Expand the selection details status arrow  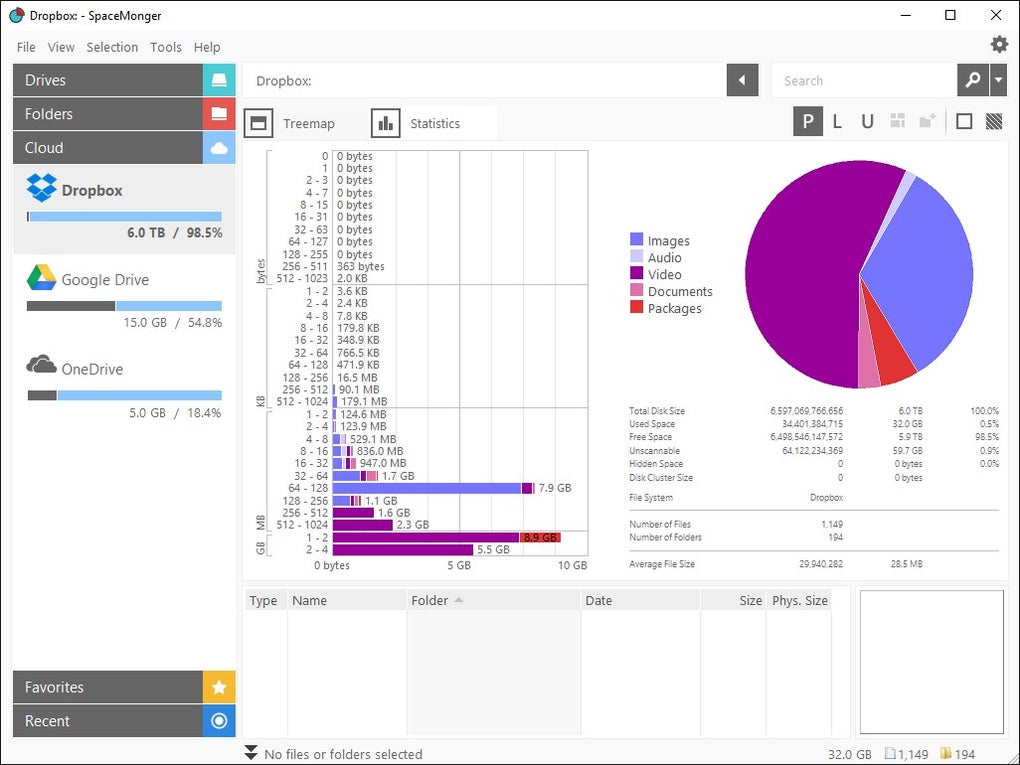click(251, 753)
